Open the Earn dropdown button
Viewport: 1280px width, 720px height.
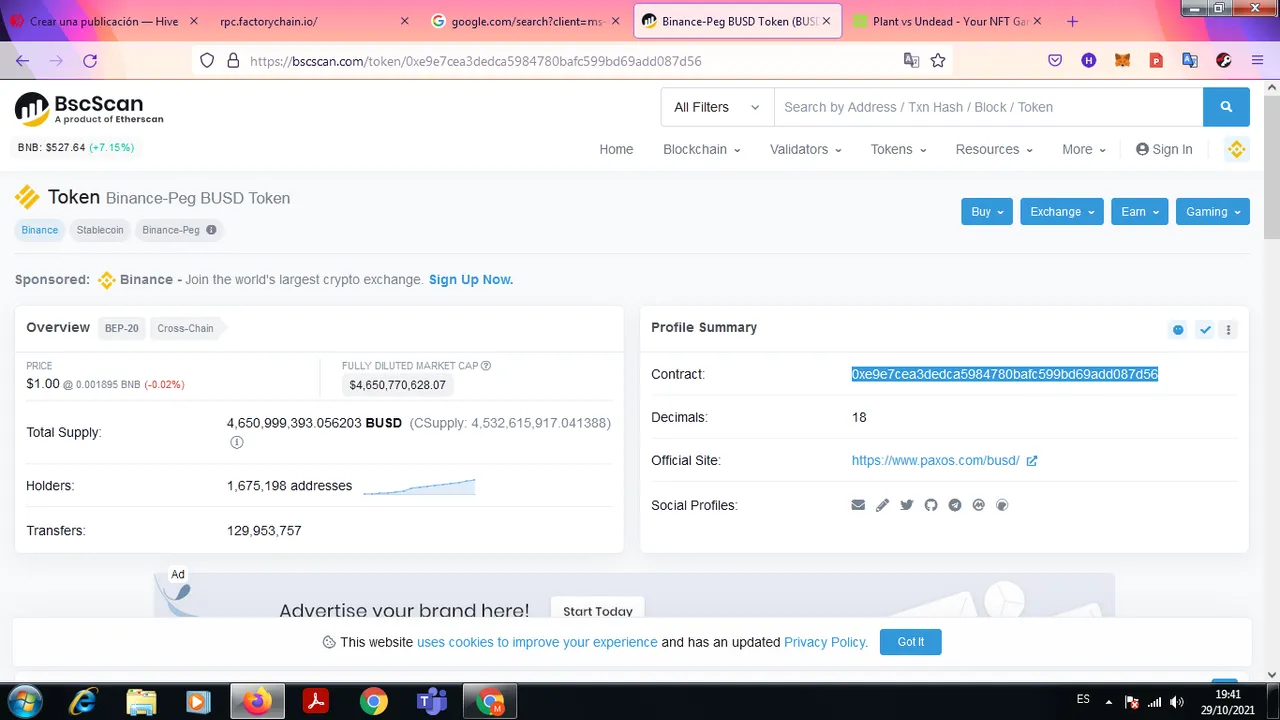[1139, 211]
